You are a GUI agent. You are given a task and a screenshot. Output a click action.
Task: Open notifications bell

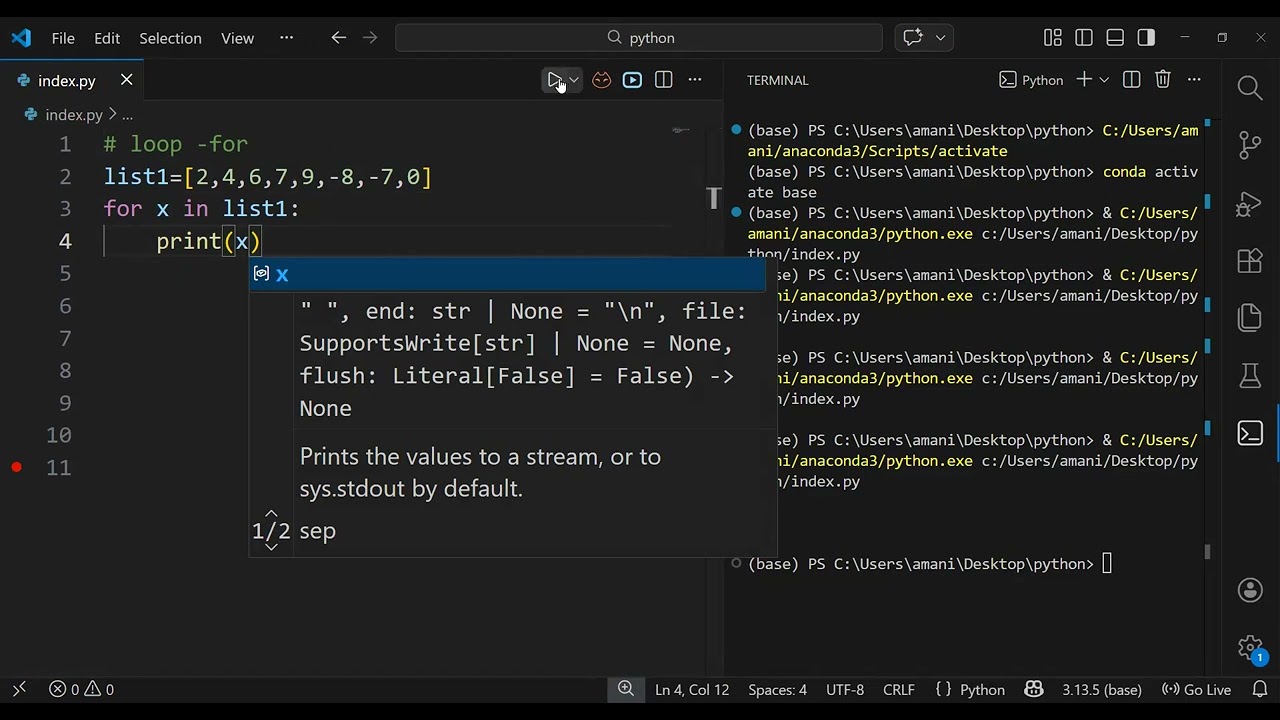point(1260,689)
